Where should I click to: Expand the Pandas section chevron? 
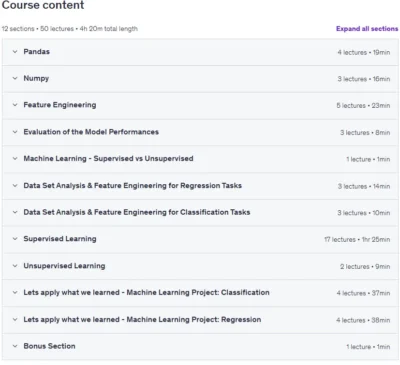15,52
